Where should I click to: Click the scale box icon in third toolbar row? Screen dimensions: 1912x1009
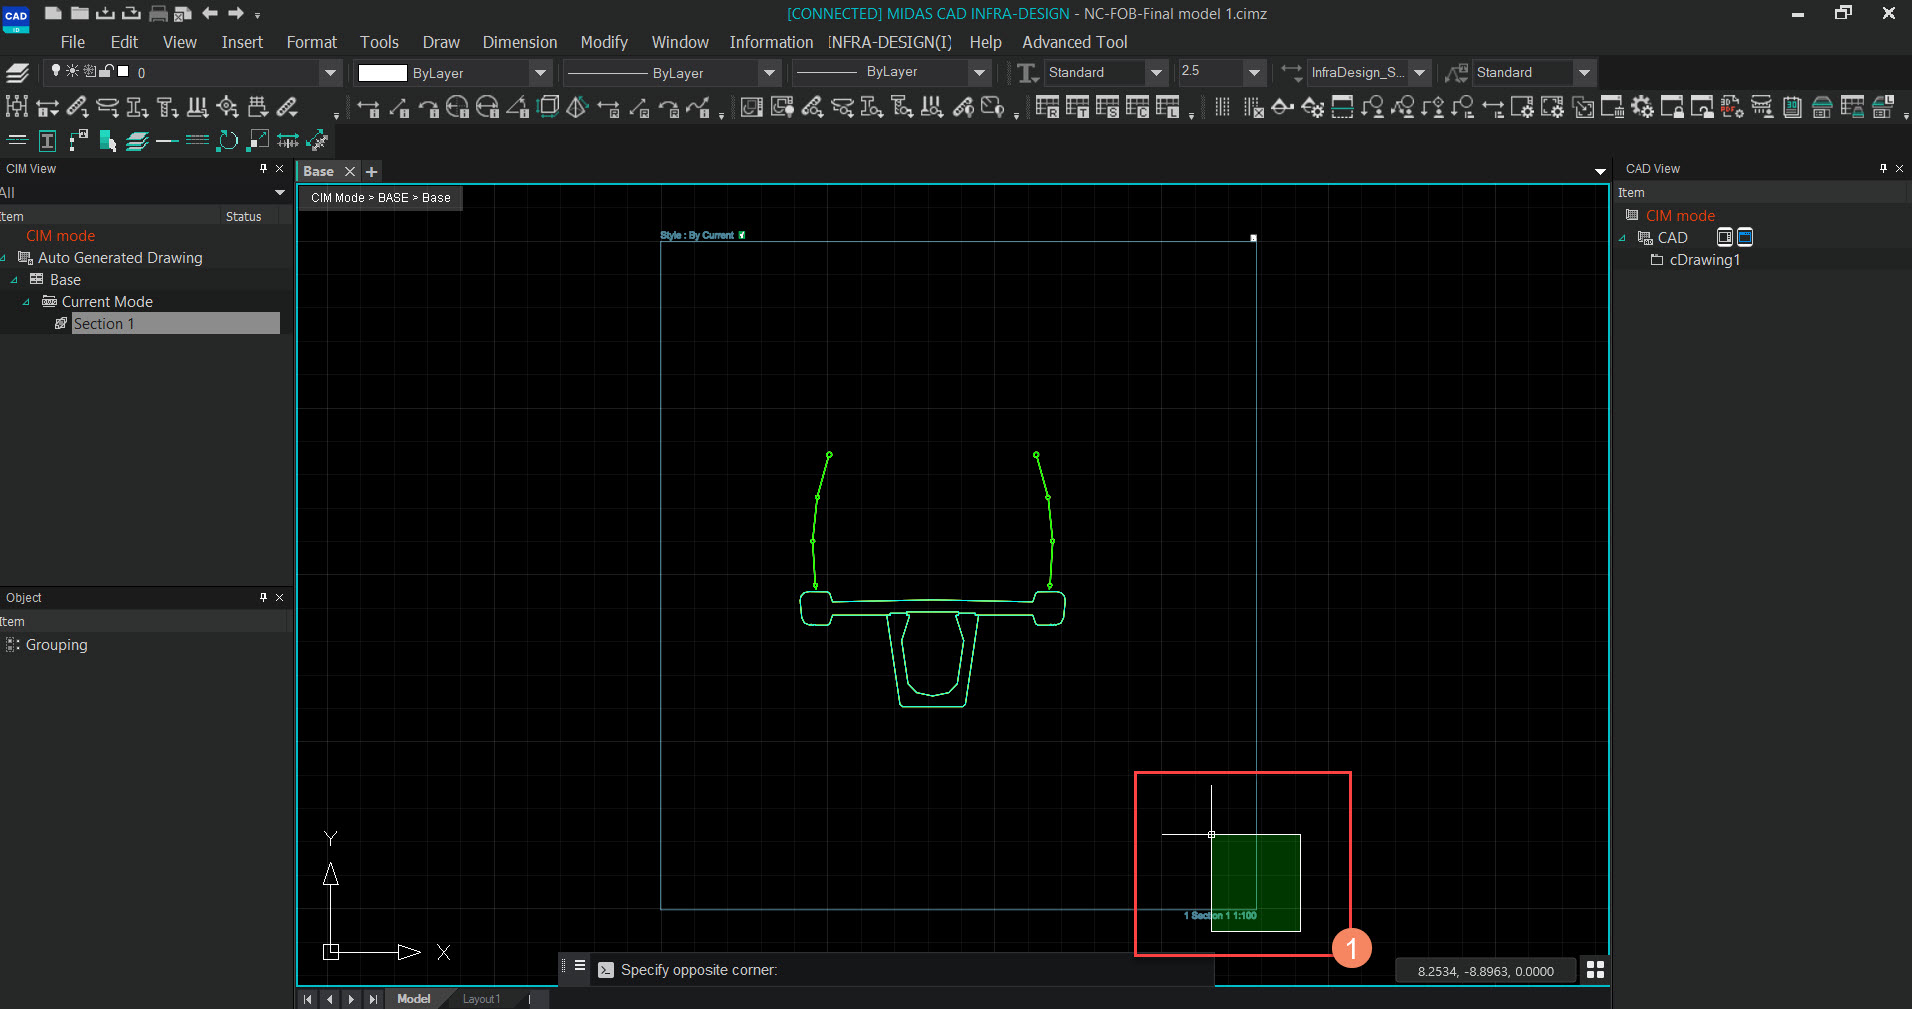(x=258, y=140)
